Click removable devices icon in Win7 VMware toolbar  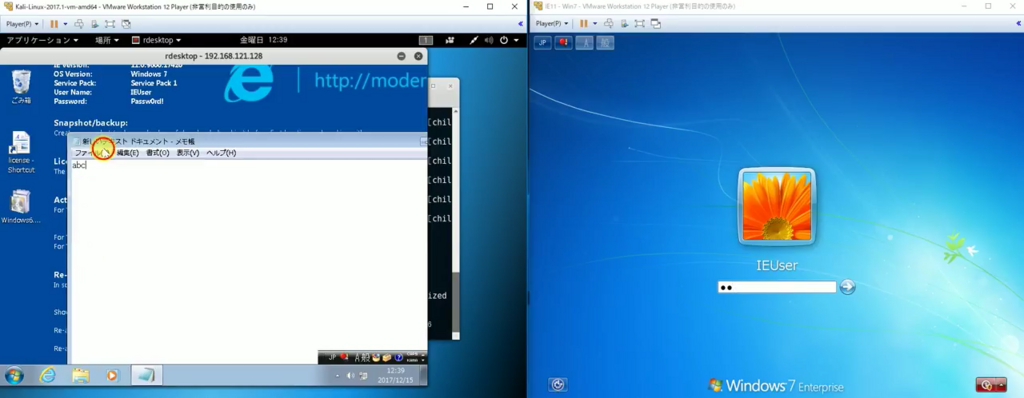624,24
